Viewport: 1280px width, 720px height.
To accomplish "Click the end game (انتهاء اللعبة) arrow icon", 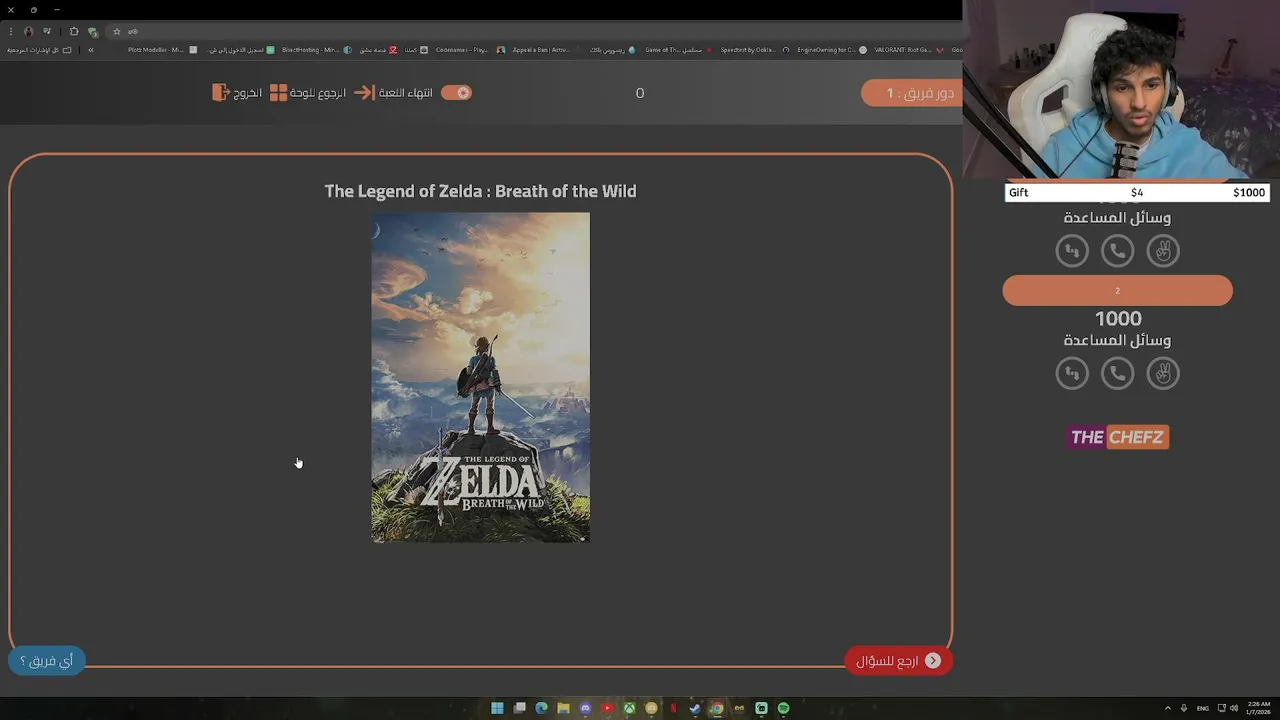I will [x=364, y=92].
